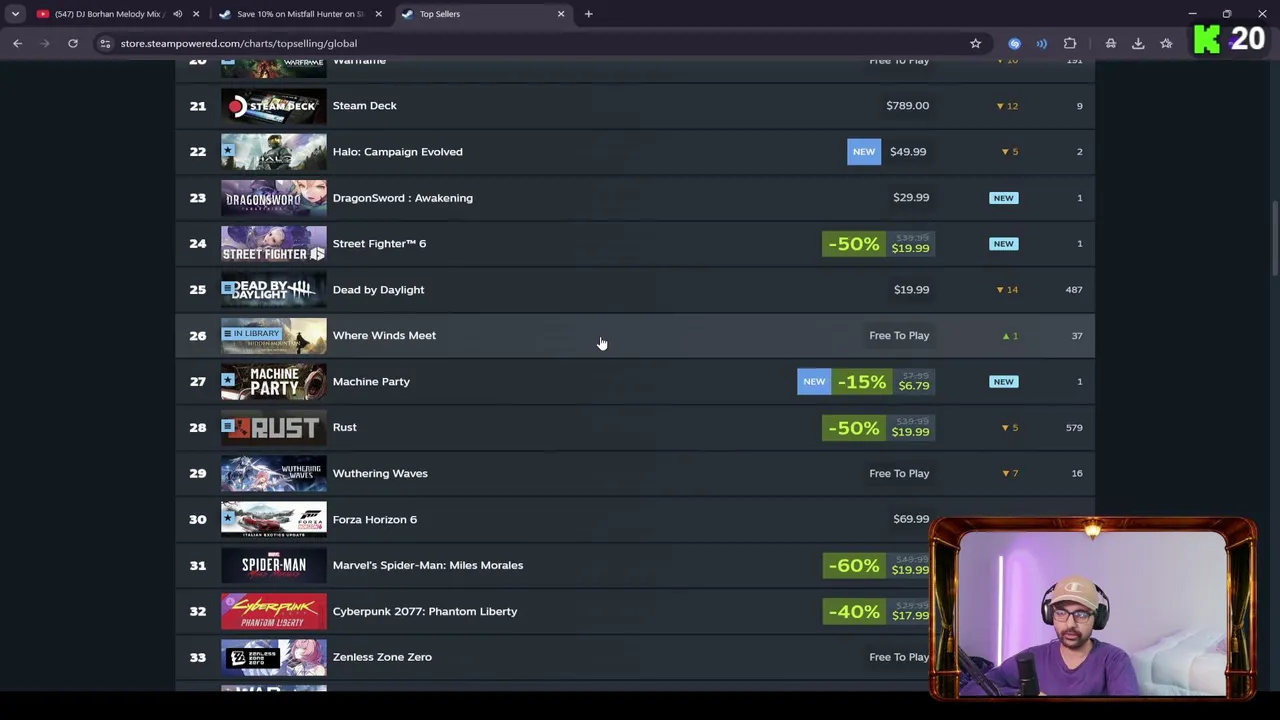This screenshot has height=720, width=1280.
Task: Click the library icon on Dead by Daylight thumbnail
Action: pyautogui.click(x=228, y=289)
